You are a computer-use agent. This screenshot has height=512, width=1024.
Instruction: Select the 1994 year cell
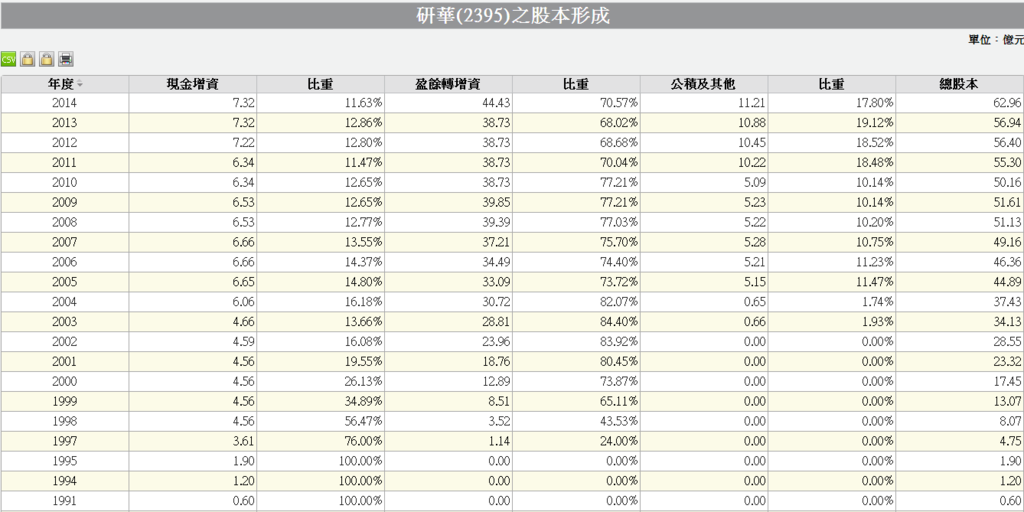(65, 481)
